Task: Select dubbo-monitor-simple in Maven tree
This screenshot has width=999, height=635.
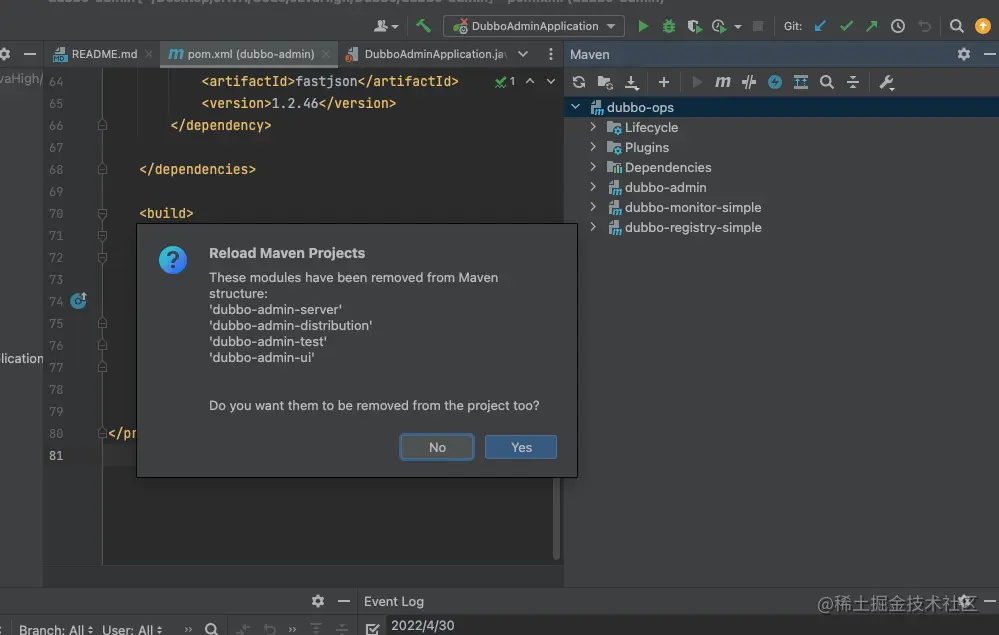Action: (693, 208)
